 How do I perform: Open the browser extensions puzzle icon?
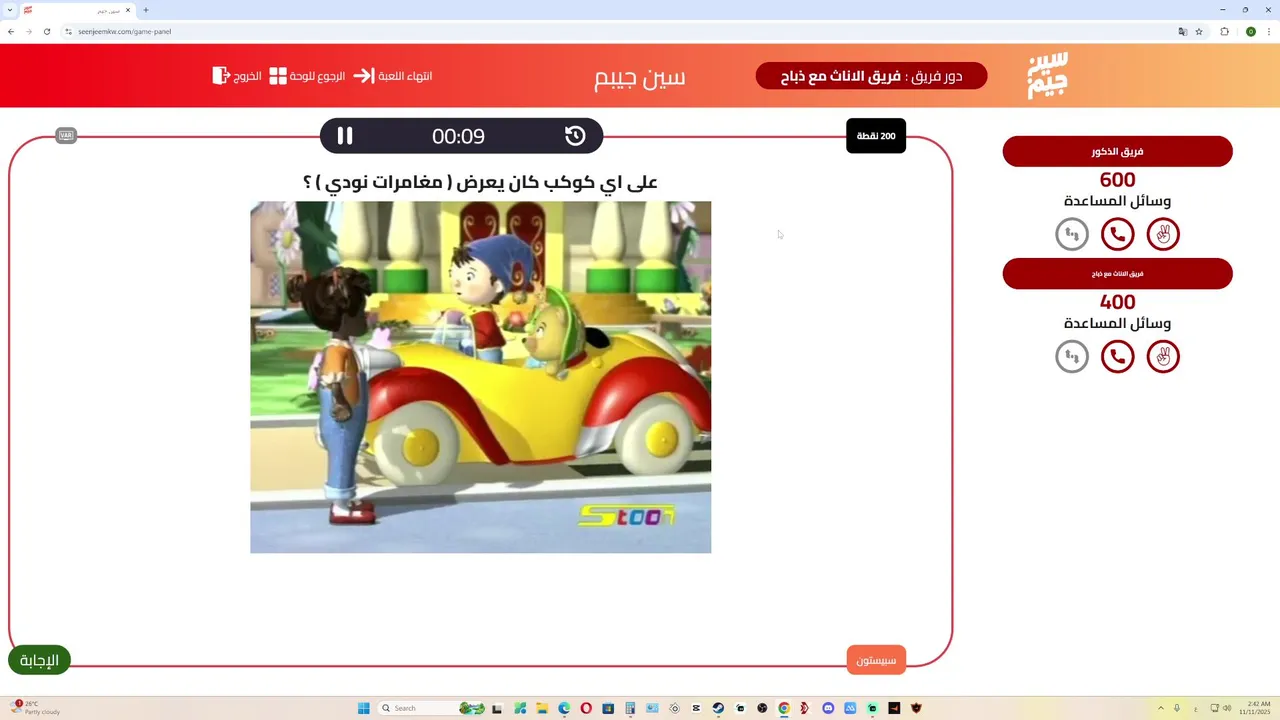pyautogui.click(x=1224, y=31)
